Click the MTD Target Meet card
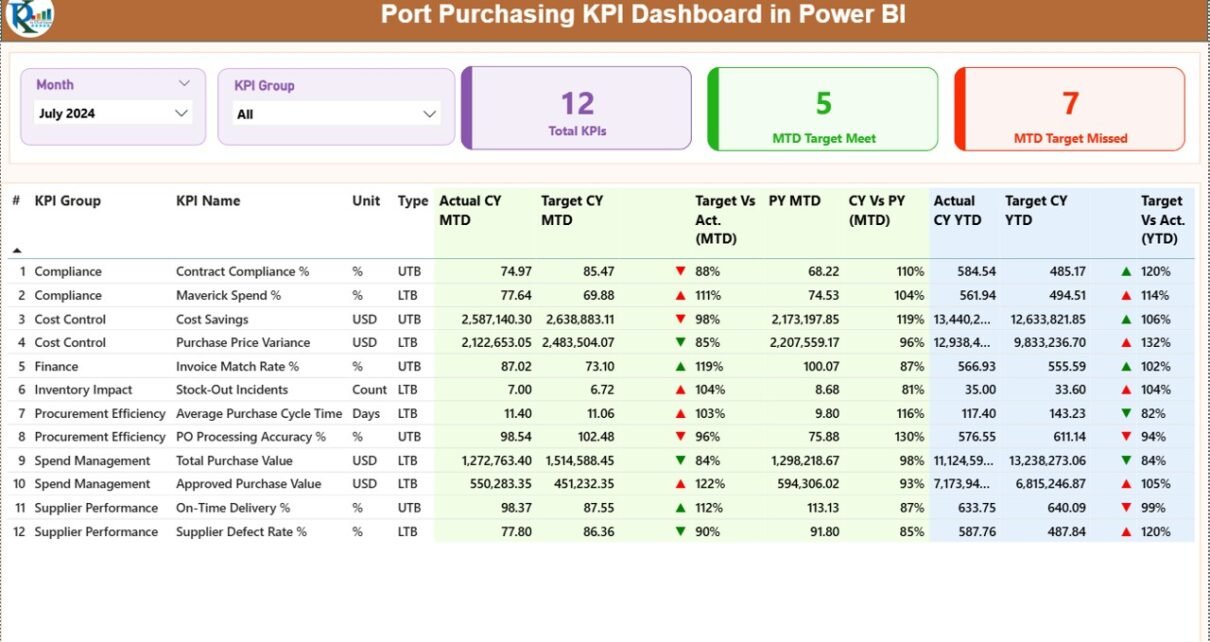 [x=823, y=109]
